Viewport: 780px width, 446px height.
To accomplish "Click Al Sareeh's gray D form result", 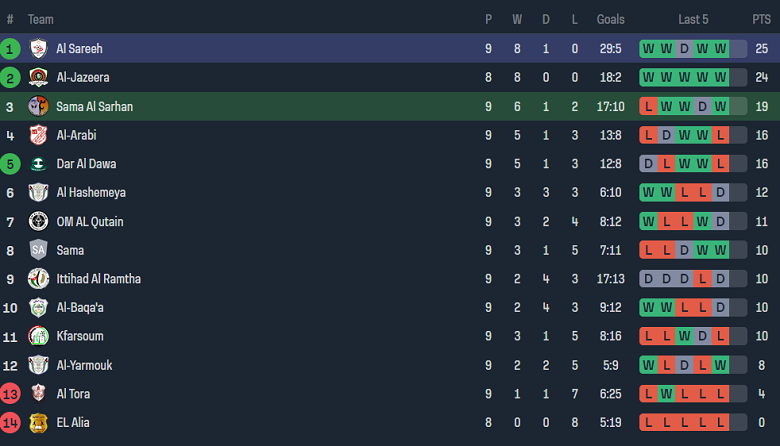I will [x=684, y=48].
